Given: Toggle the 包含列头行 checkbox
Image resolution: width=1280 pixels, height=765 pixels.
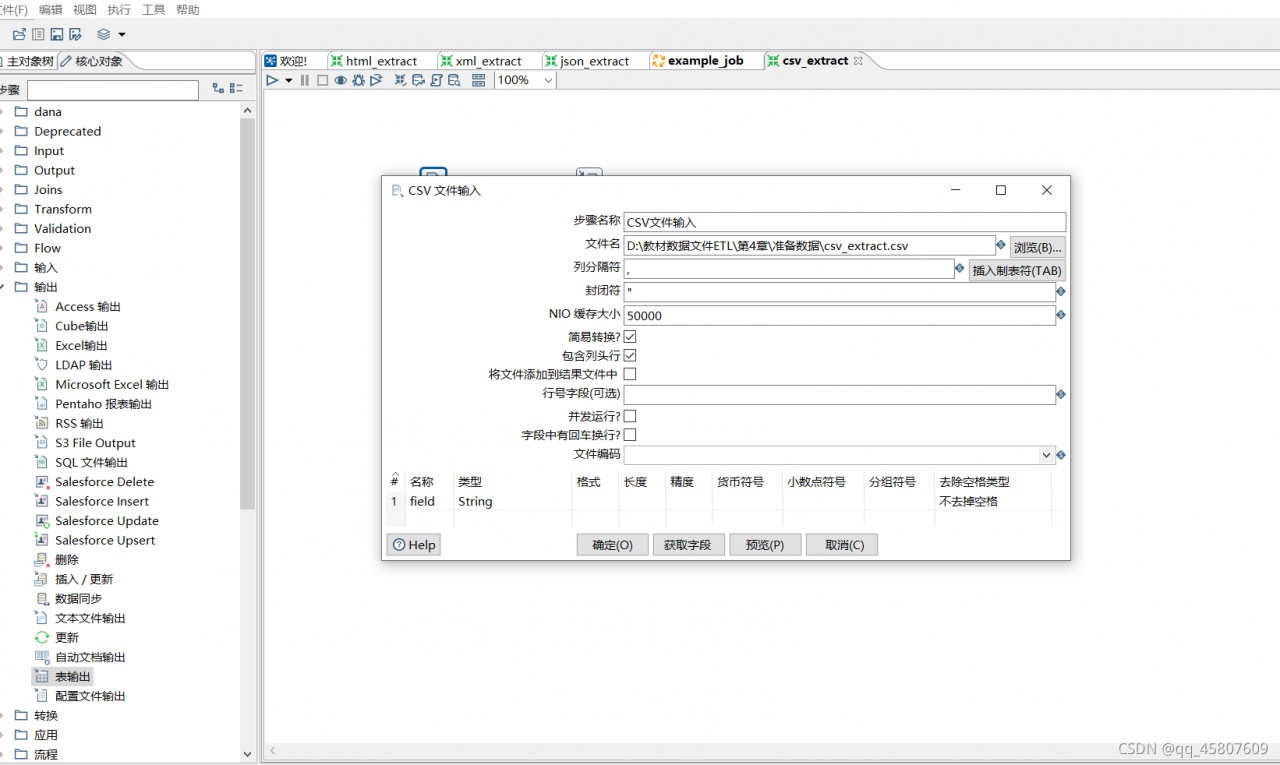Looking at the screenshot, I should (630, 355).
